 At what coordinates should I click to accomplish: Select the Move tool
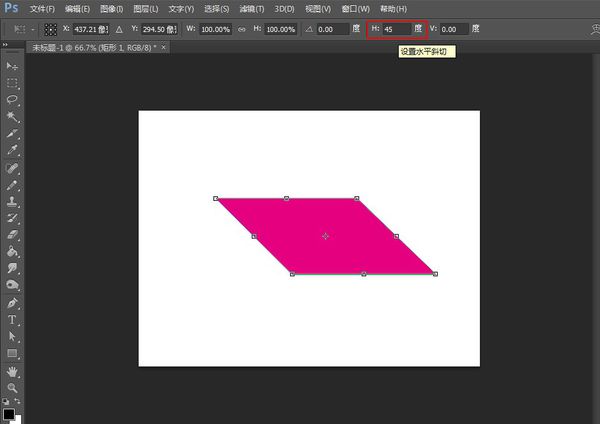click(13, 65)
